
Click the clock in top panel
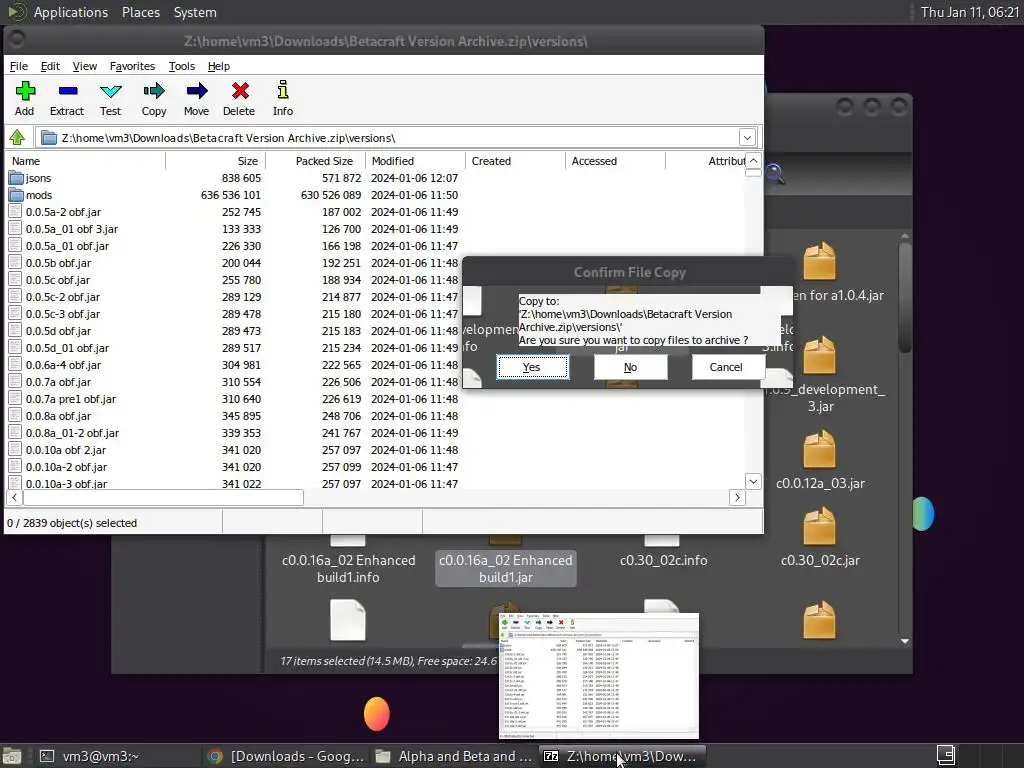tap(970, 12)
